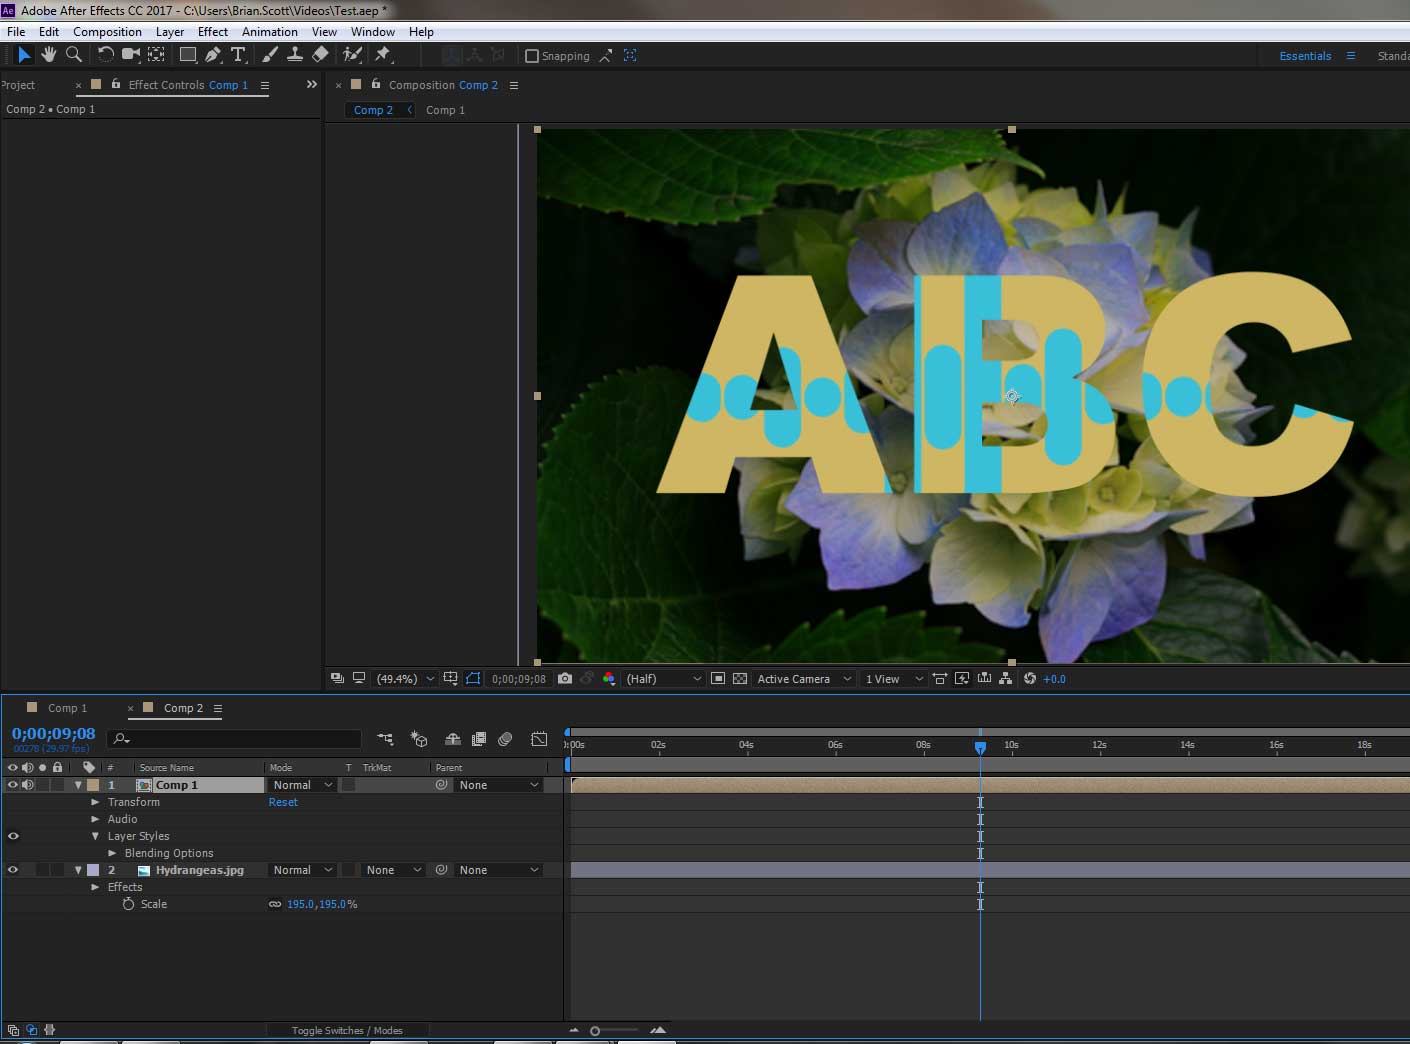
Task: Click the Fast Previews icon
Action: 962,678
